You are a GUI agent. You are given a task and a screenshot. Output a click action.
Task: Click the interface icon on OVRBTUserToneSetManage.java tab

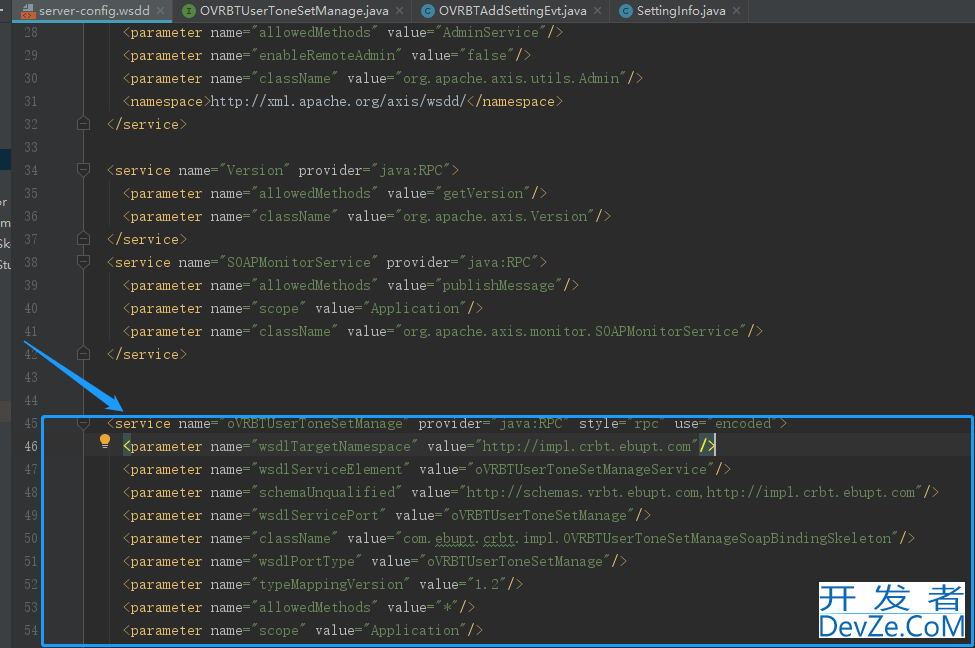coord(188,11)
